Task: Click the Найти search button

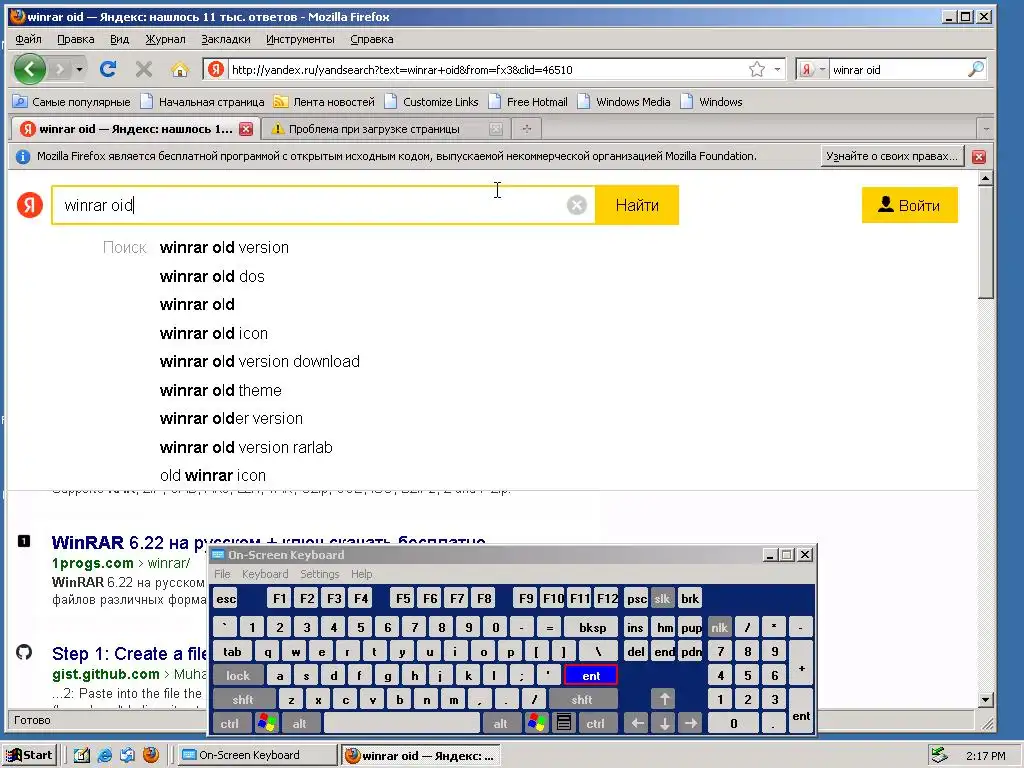Action: point(637,205)
